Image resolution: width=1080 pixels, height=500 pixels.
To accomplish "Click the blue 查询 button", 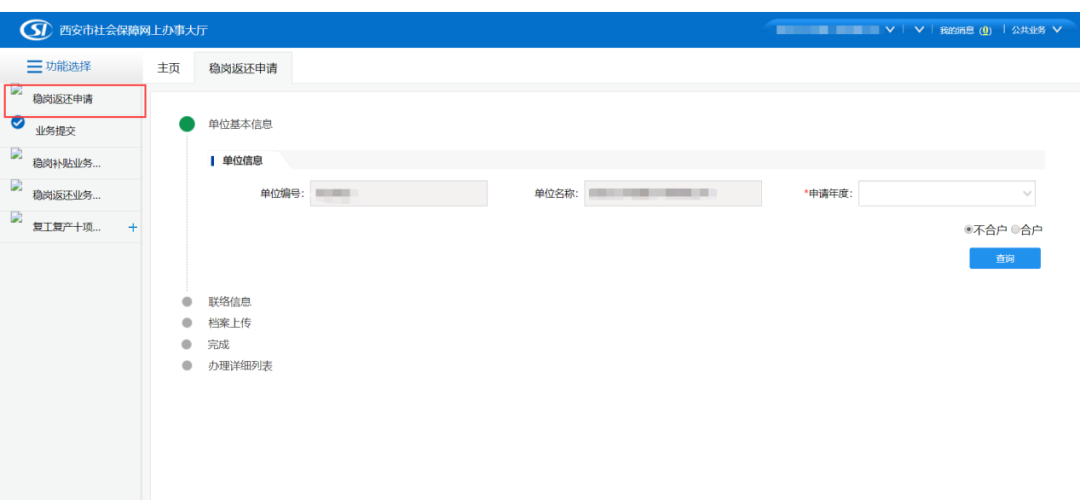I will [1005, 258].
